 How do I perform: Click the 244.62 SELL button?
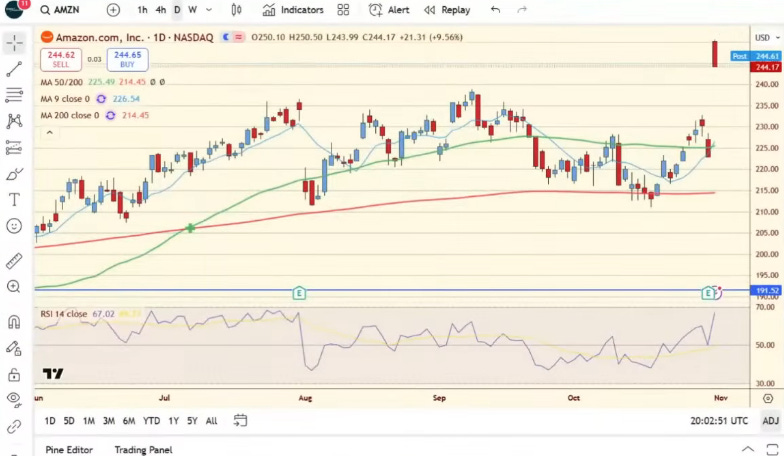(61, 60)
